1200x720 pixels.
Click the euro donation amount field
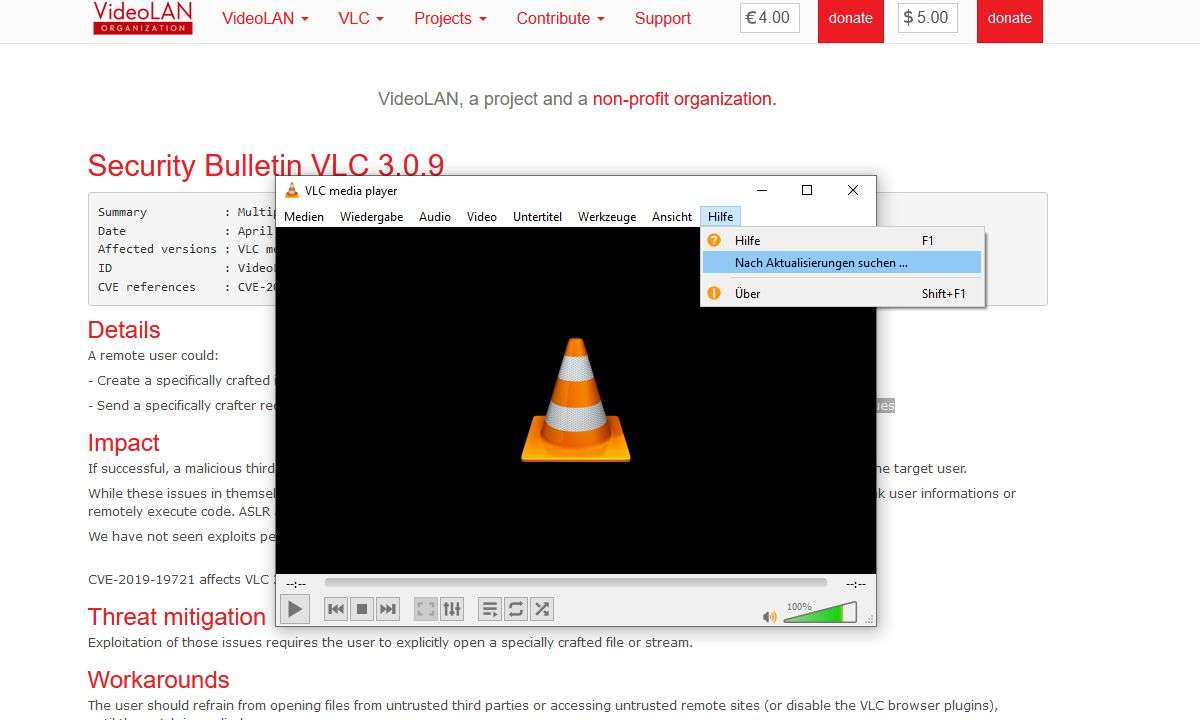pos(770,18)
